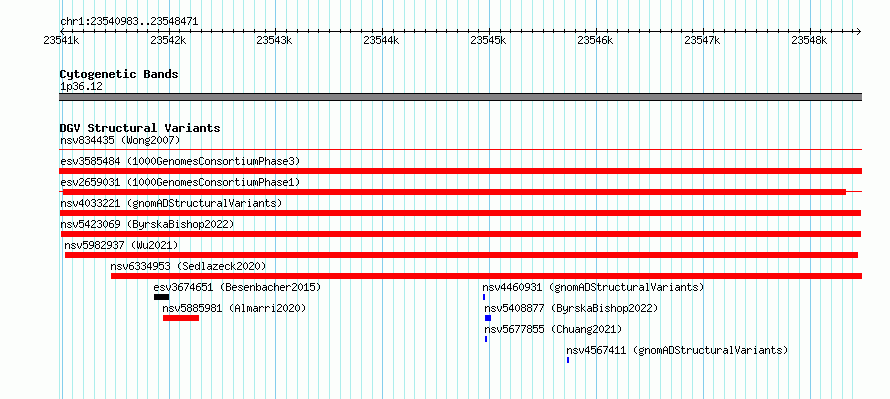Click nsv5677855 (Chuang2021) label
This screenshot has width=890, height=399.
point(553,329)
